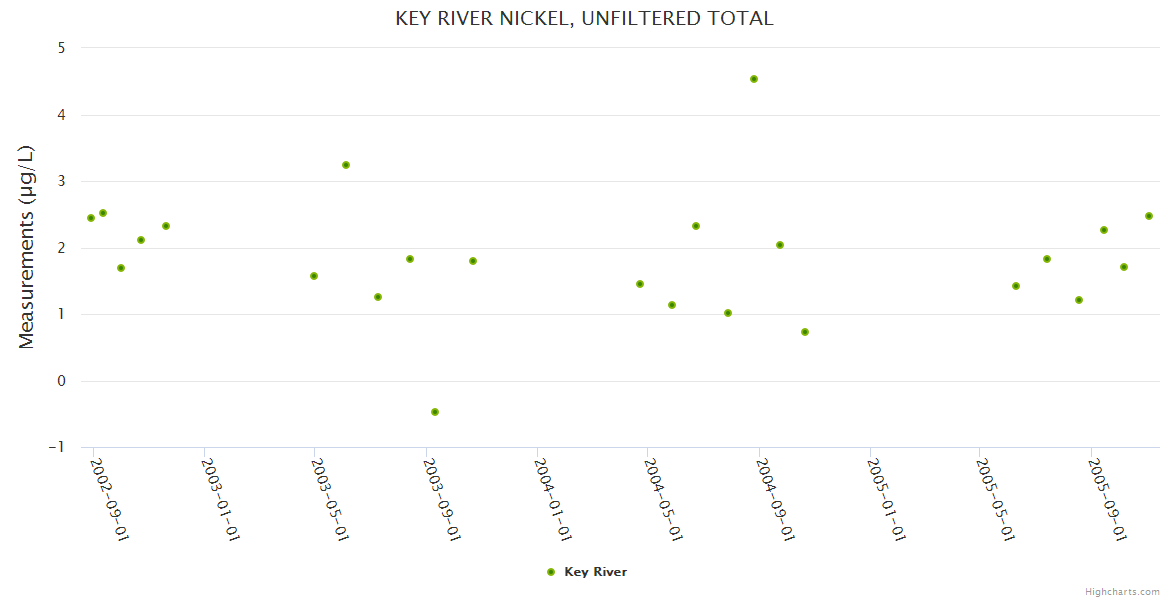
Task: Click the 2004-01-01 x-axis label
Action: click(552, 499)
